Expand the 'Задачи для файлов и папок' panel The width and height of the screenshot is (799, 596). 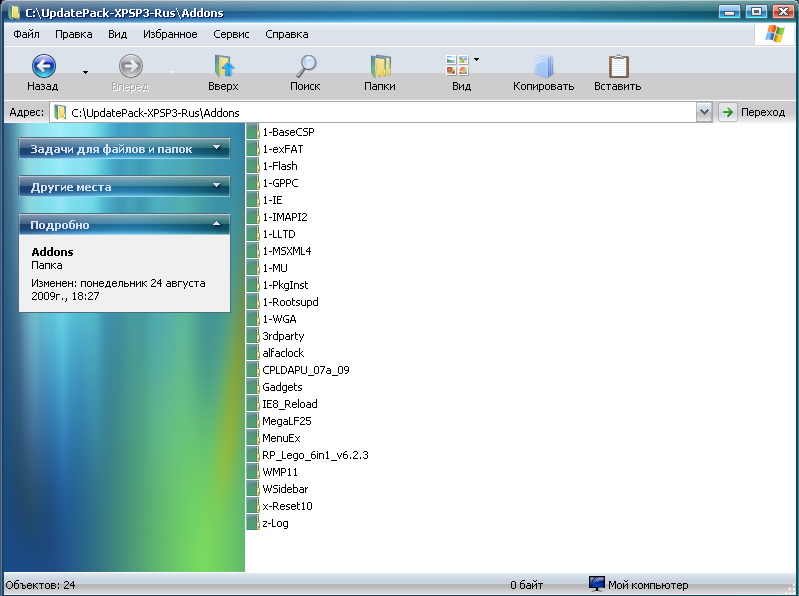[216, 149]
